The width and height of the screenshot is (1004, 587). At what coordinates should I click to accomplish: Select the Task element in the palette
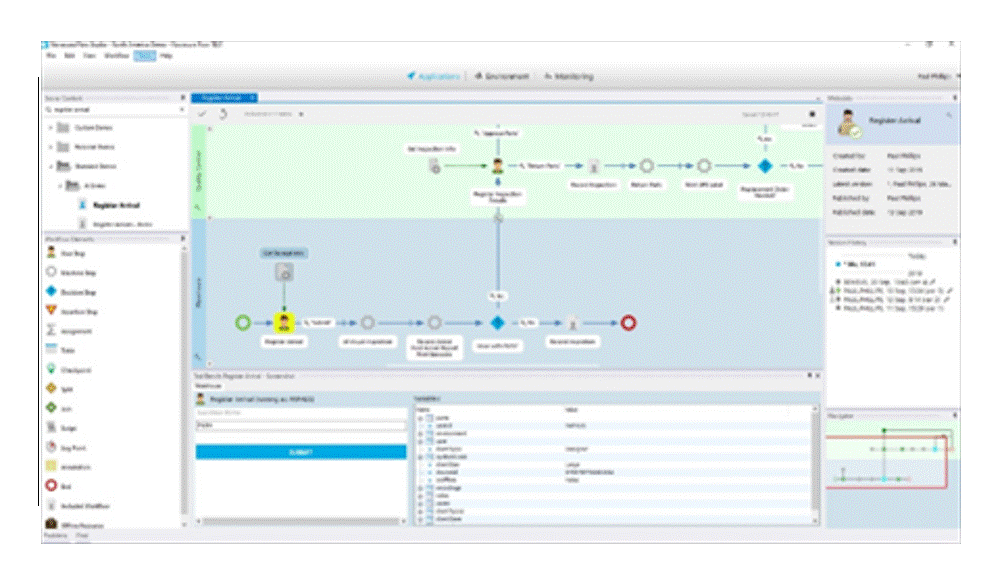60,350
